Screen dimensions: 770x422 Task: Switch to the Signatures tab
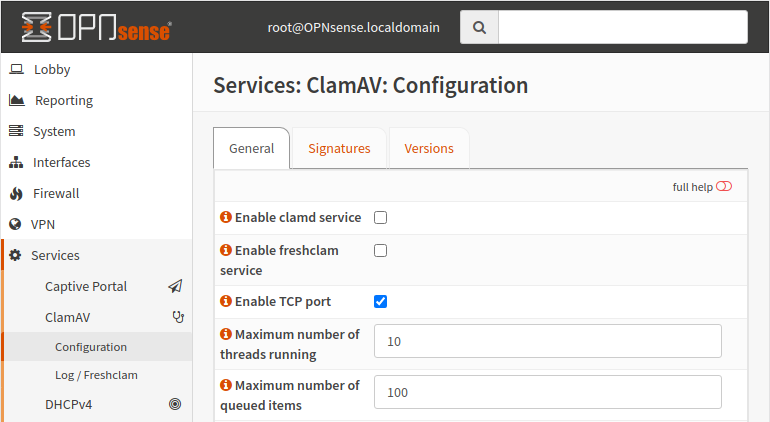[x=339, y=148]
